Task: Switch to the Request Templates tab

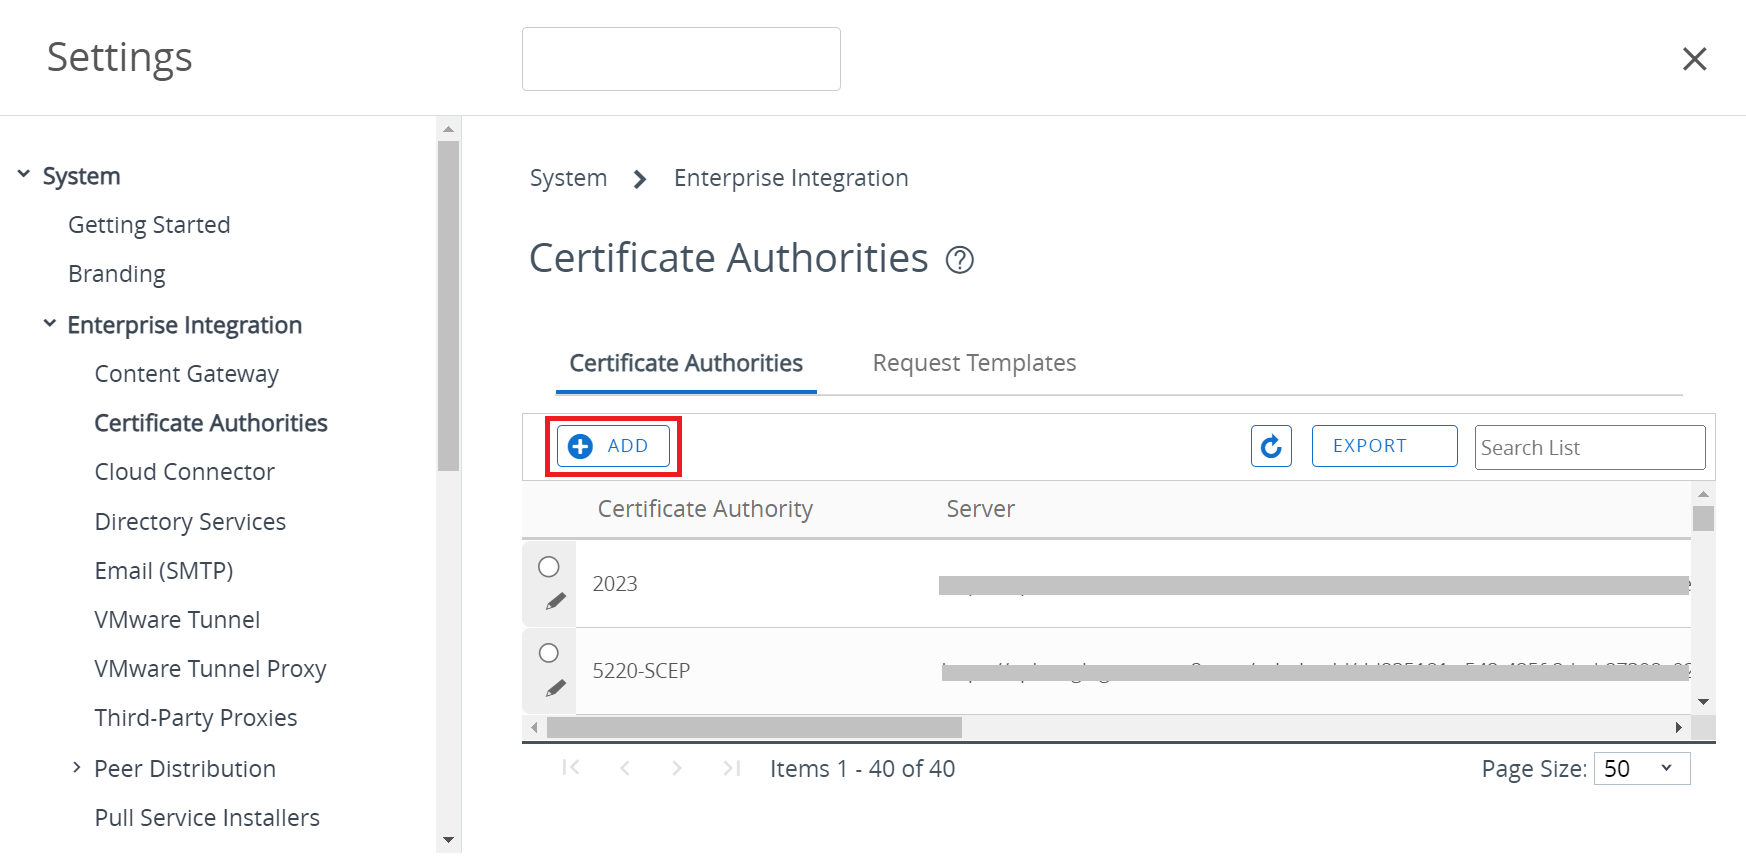Action: tap(974, 363)
